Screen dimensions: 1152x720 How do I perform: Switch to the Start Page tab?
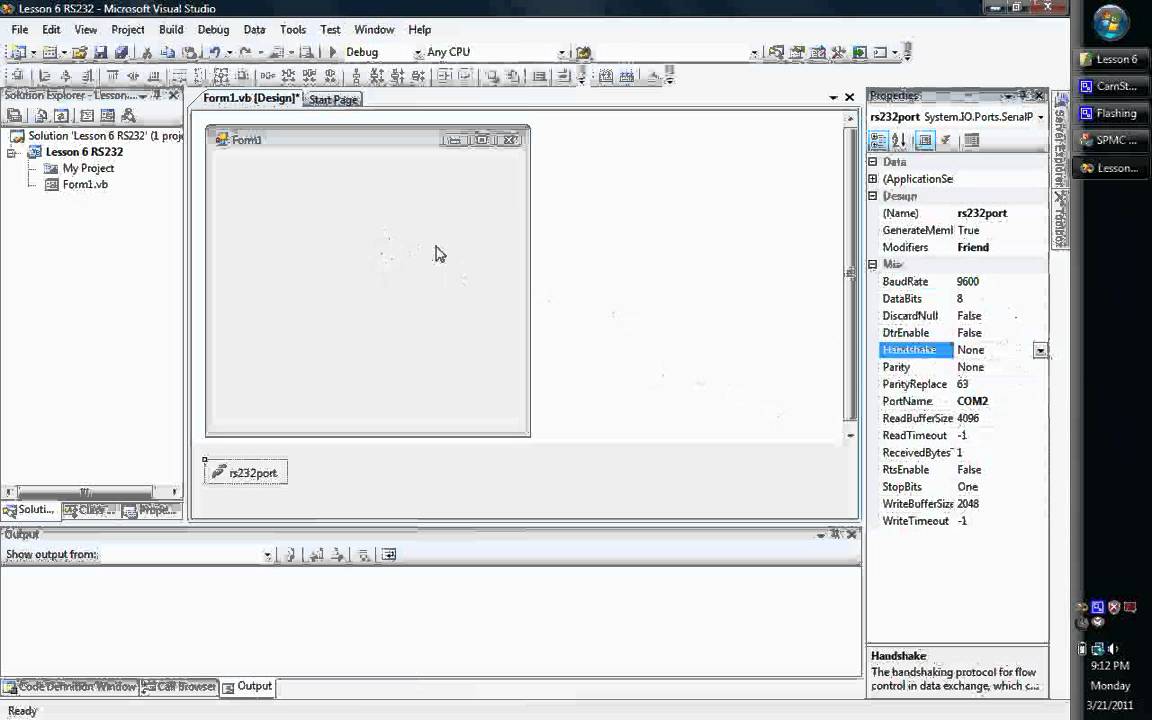pos(333,99)
